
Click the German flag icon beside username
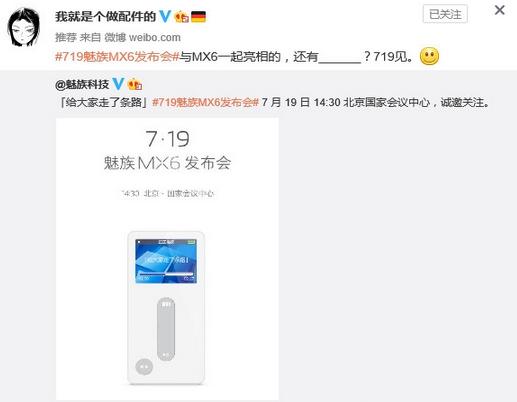coord(198,17)
